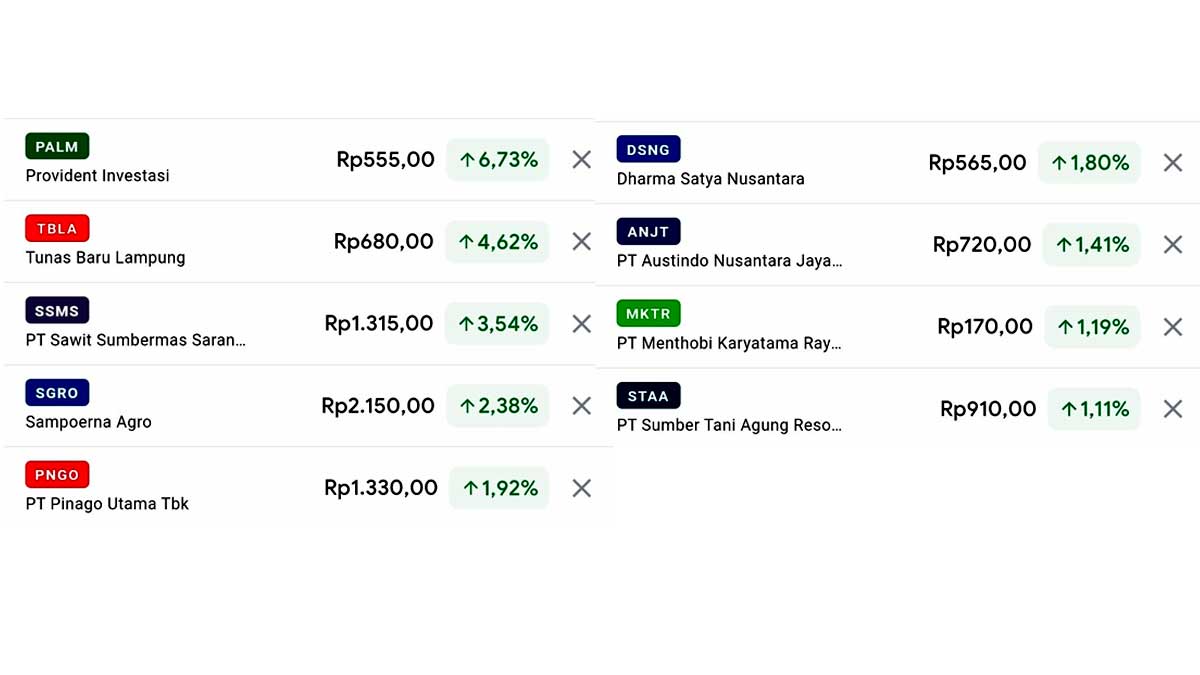The height and width of the screenshot is (675, 1200).
Task: Open Provident Investasi stock details
Action: [x=95, y=175]
